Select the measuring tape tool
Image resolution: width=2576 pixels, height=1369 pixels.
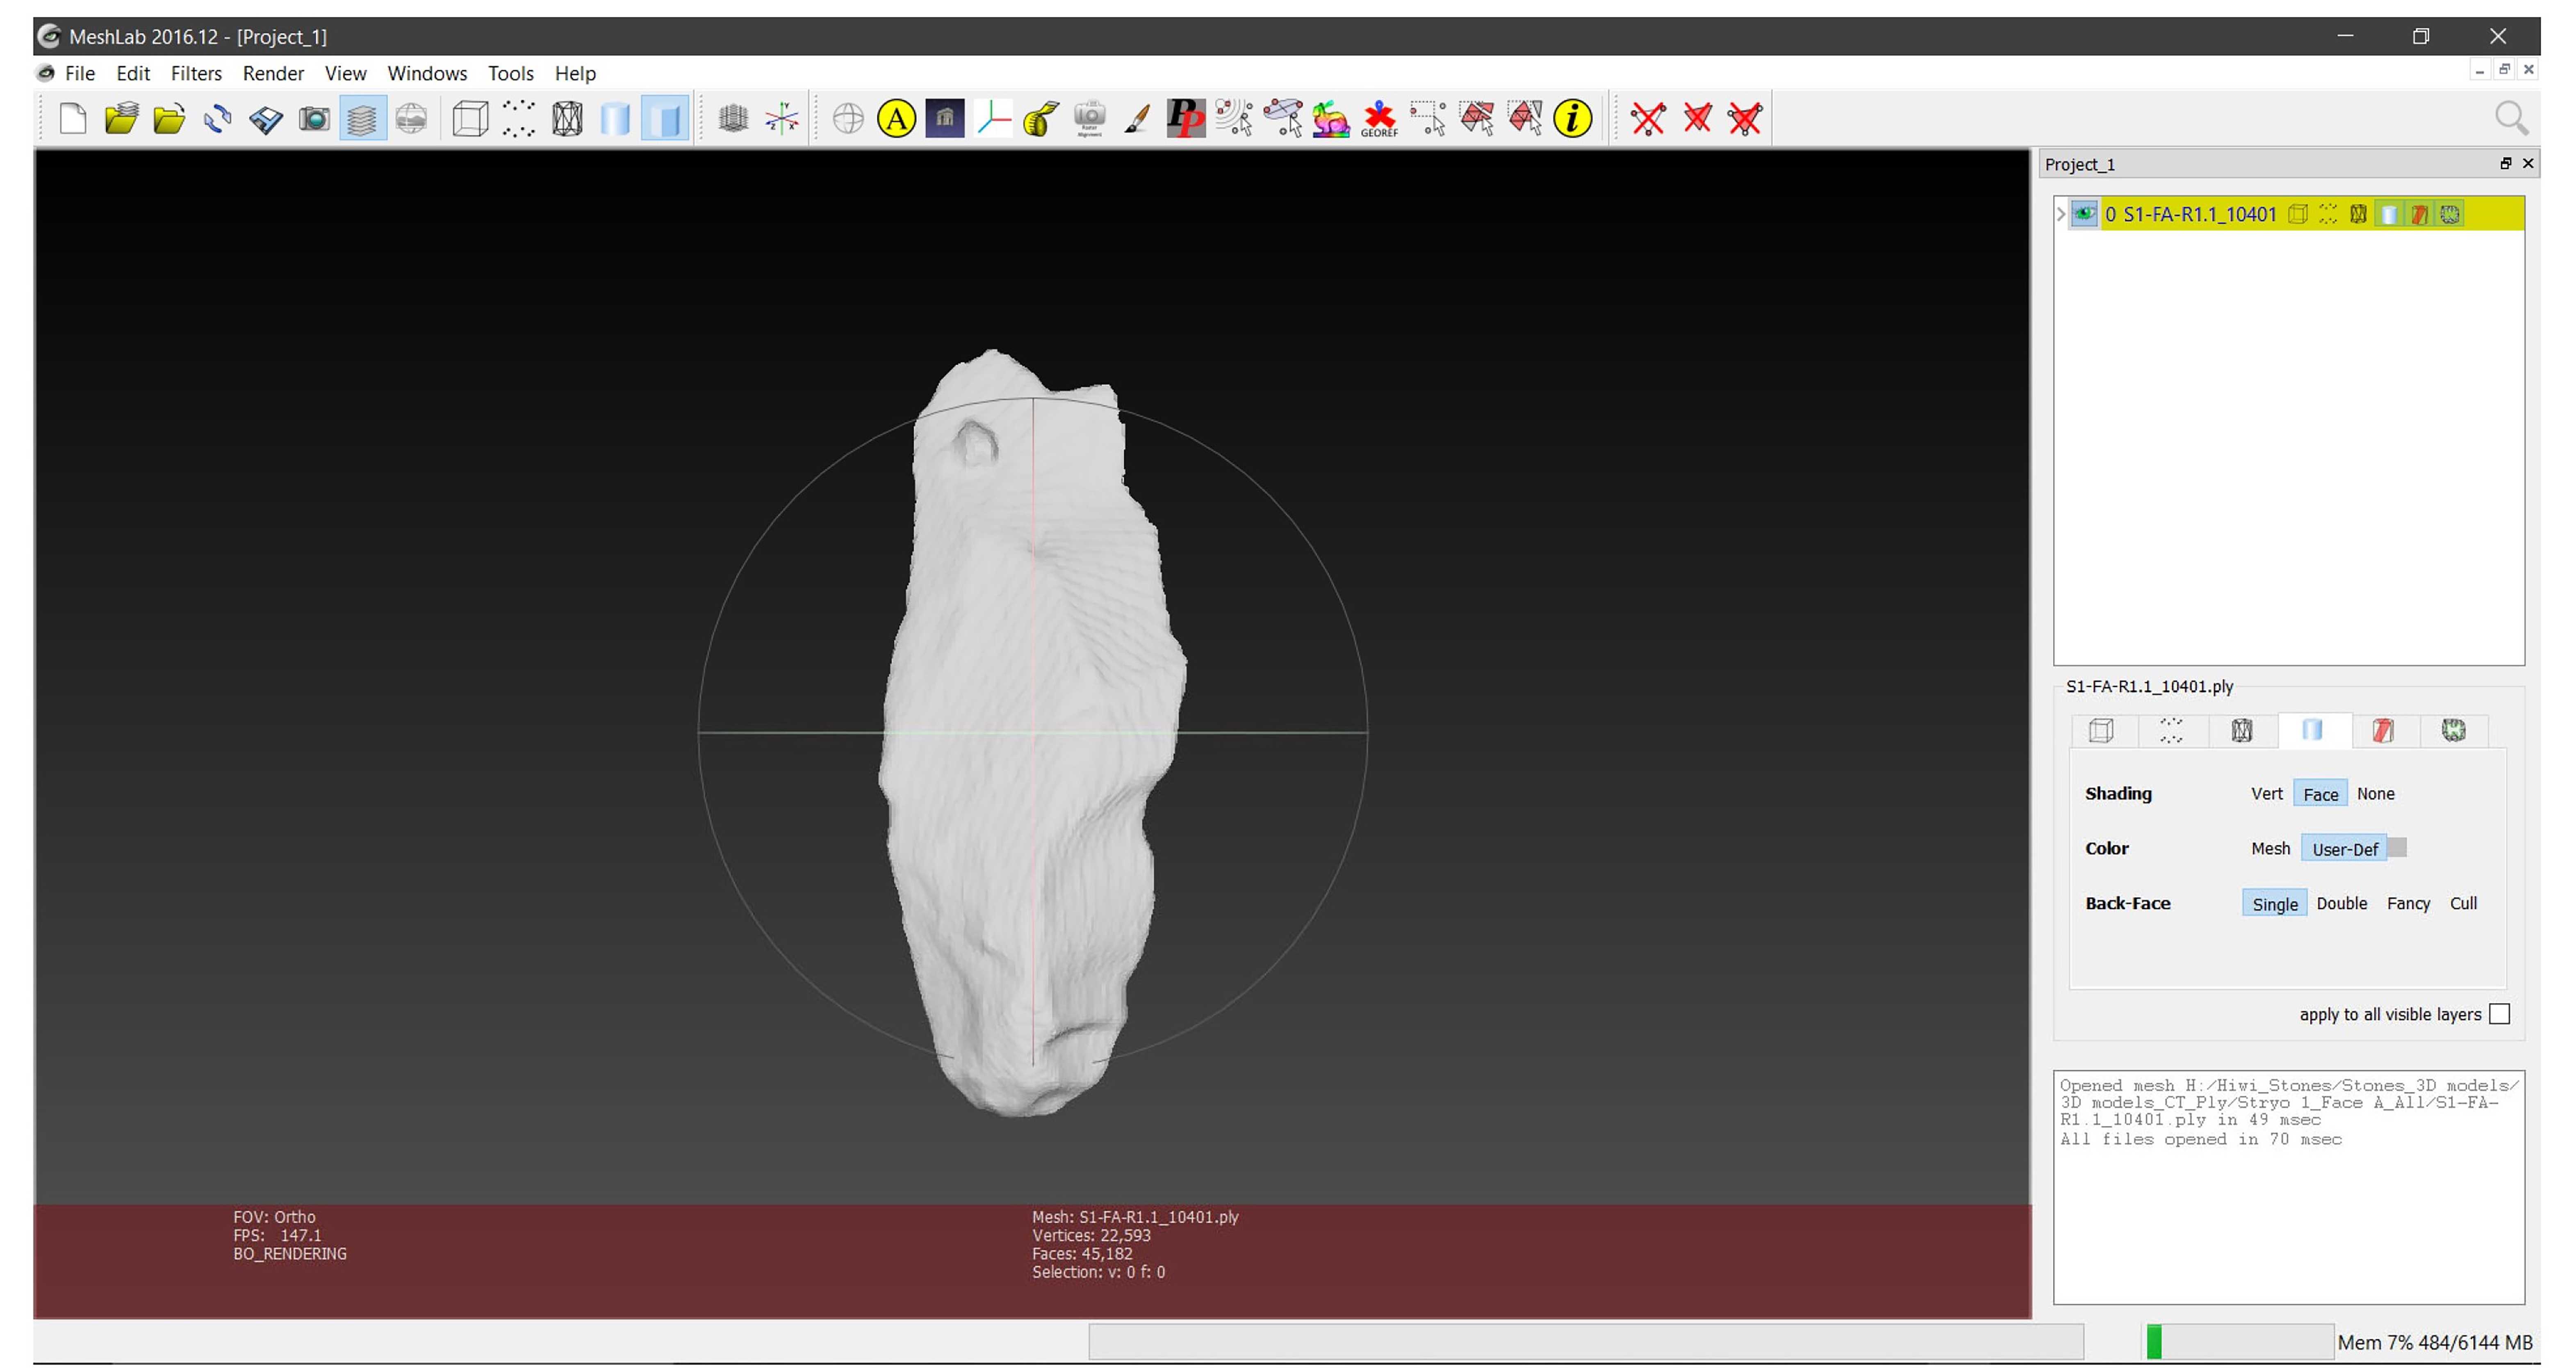1041,119
